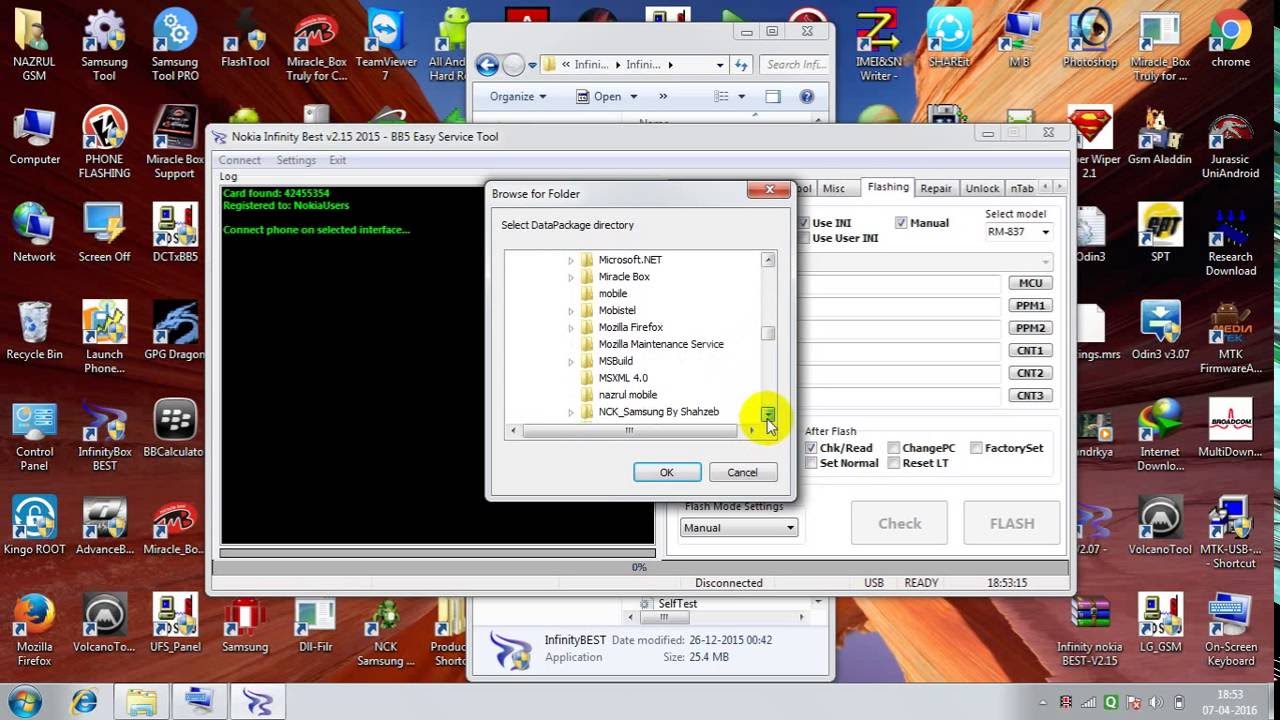Toggle Use INI checkbox
Screen dimensions: 1280x720
pyautogui.click(x=805, y=223)
